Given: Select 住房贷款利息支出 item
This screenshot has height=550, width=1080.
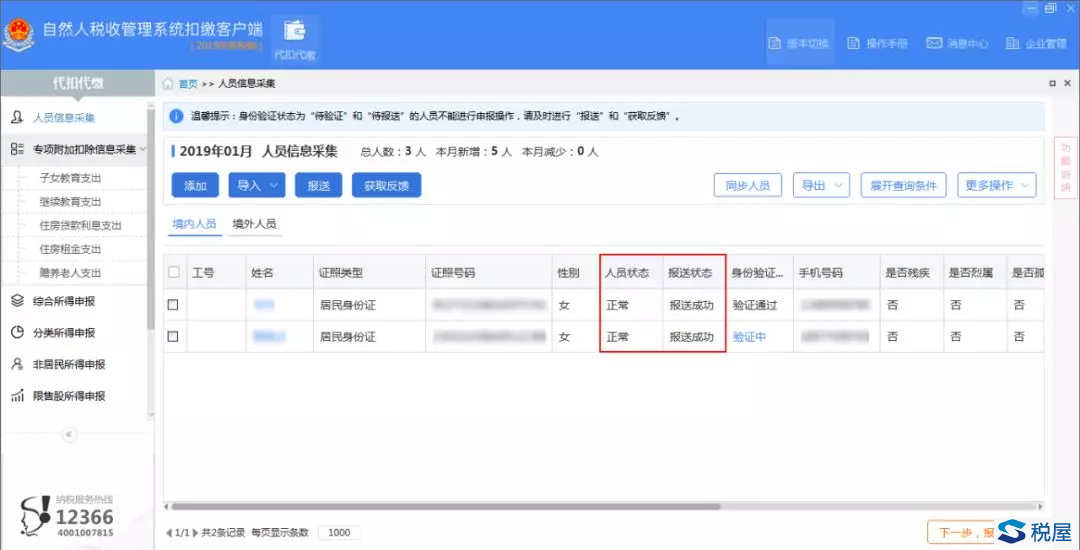Looking at the screenshot, I should point(81,225).
